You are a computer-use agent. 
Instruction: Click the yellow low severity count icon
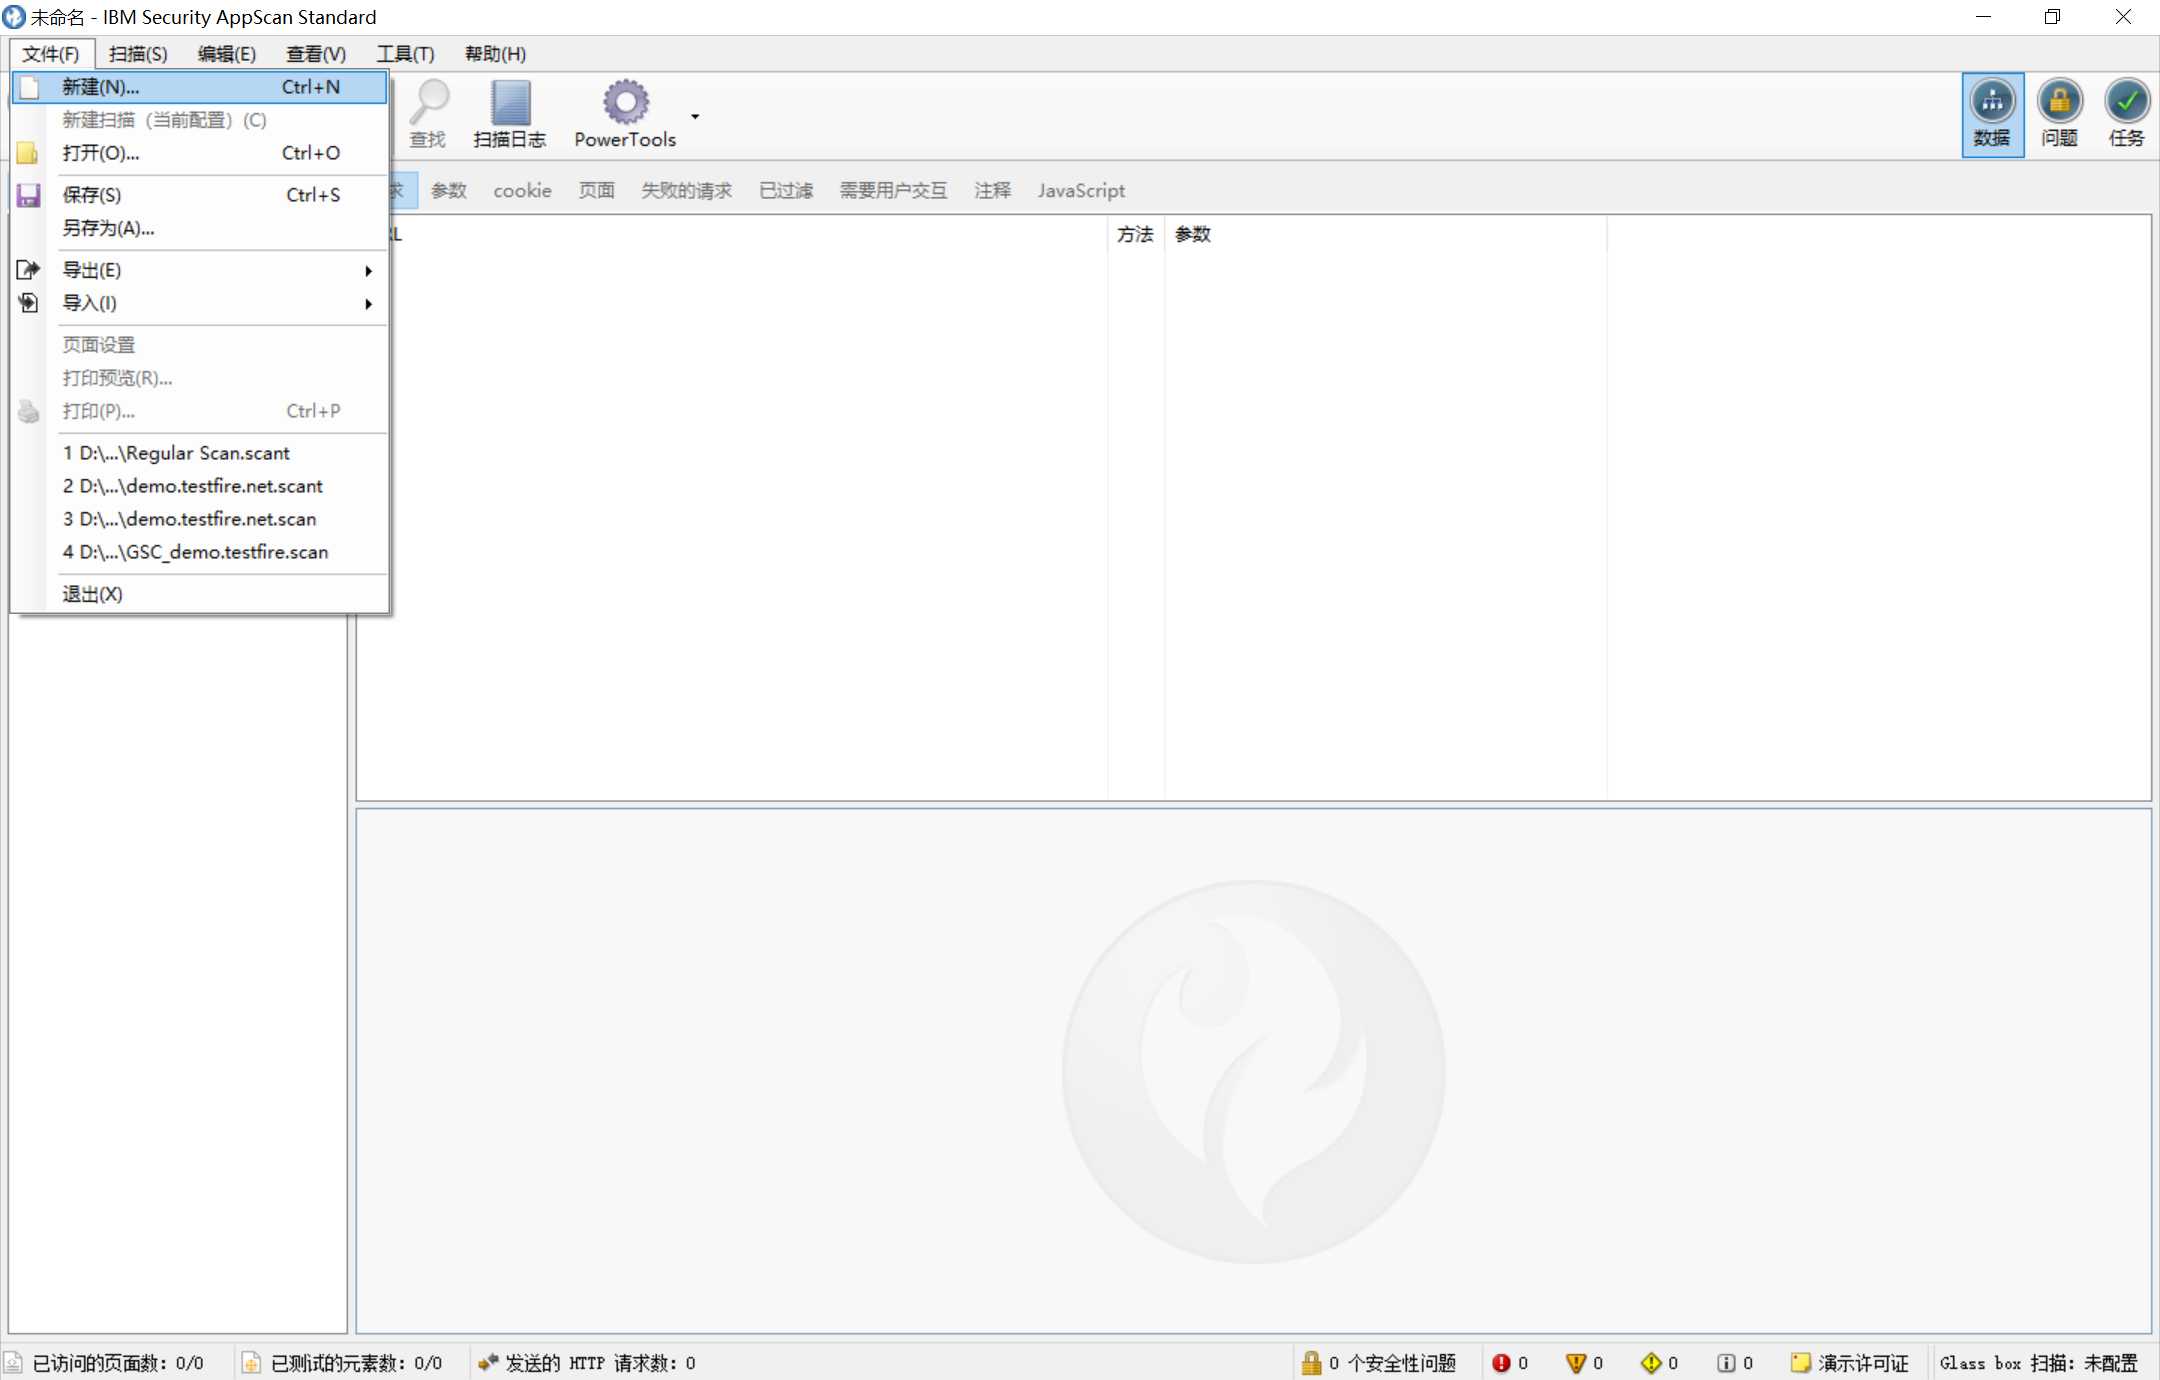click(1651, 1363)
